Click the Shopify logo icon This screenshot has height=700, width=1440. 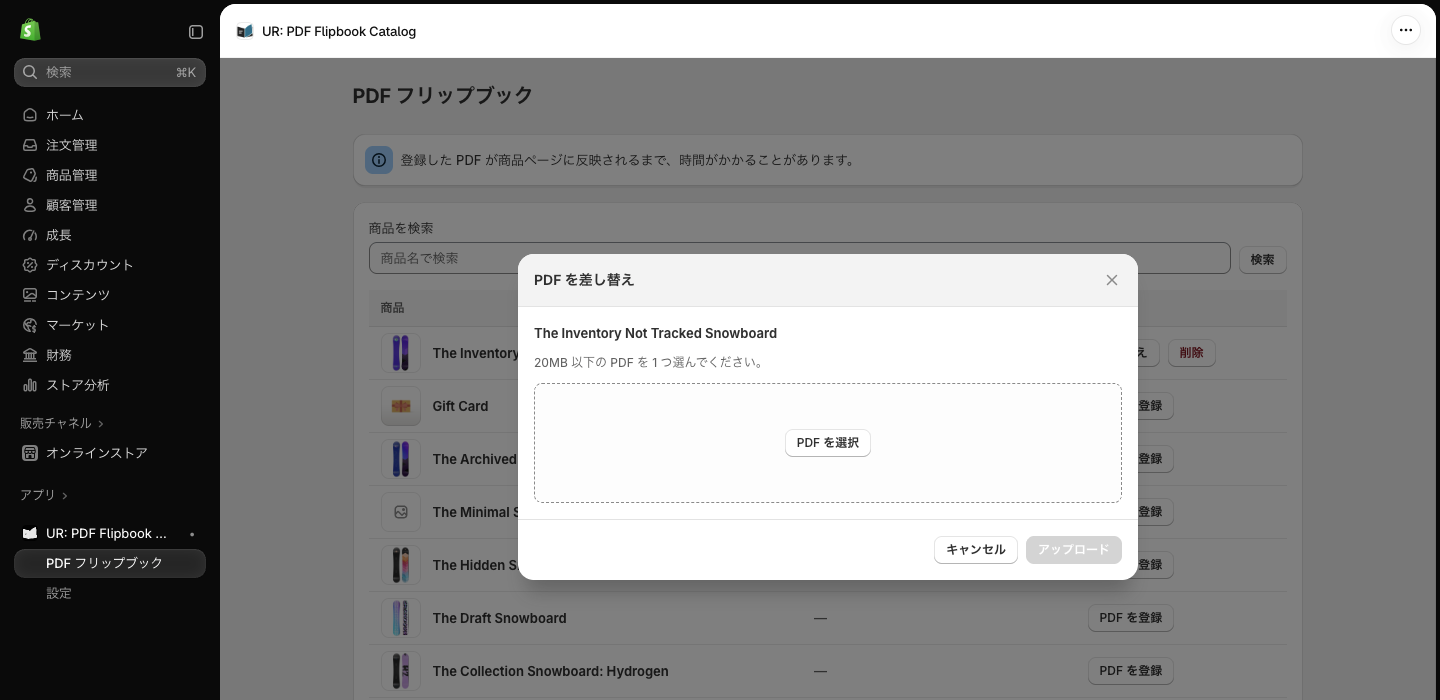click(x=30, y=30)
